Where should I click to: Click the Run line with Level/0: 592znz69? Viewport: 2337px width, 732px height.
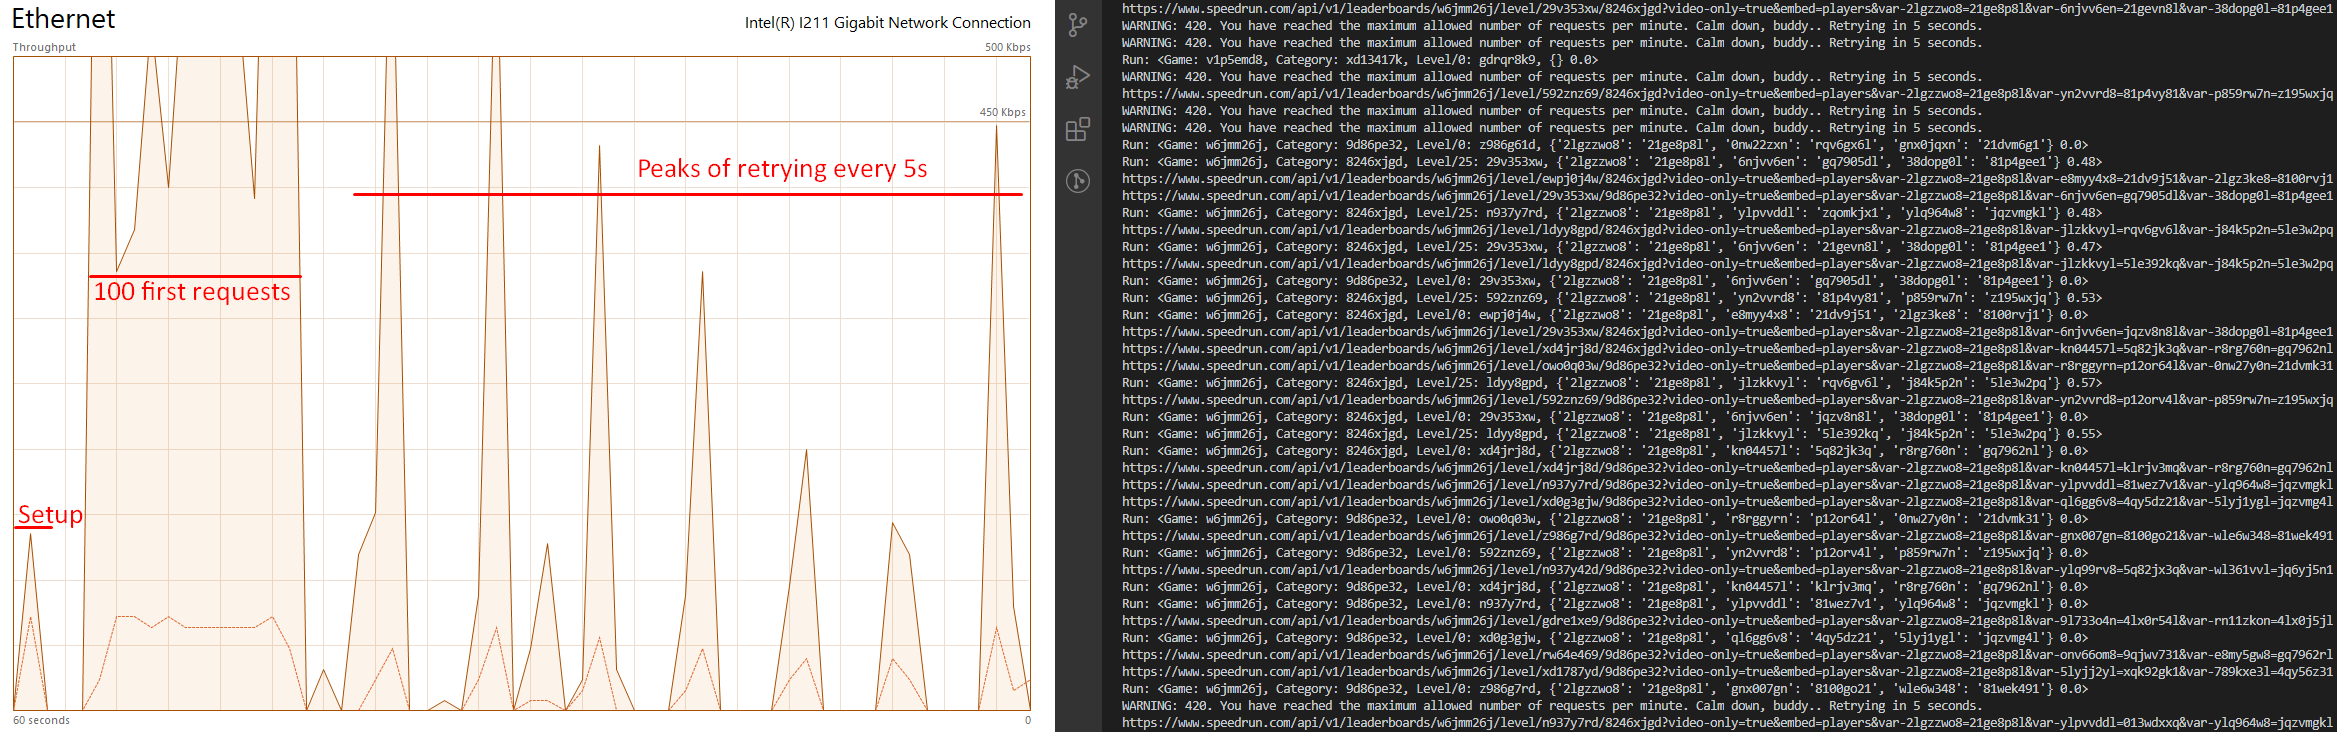click(1605, 553)
